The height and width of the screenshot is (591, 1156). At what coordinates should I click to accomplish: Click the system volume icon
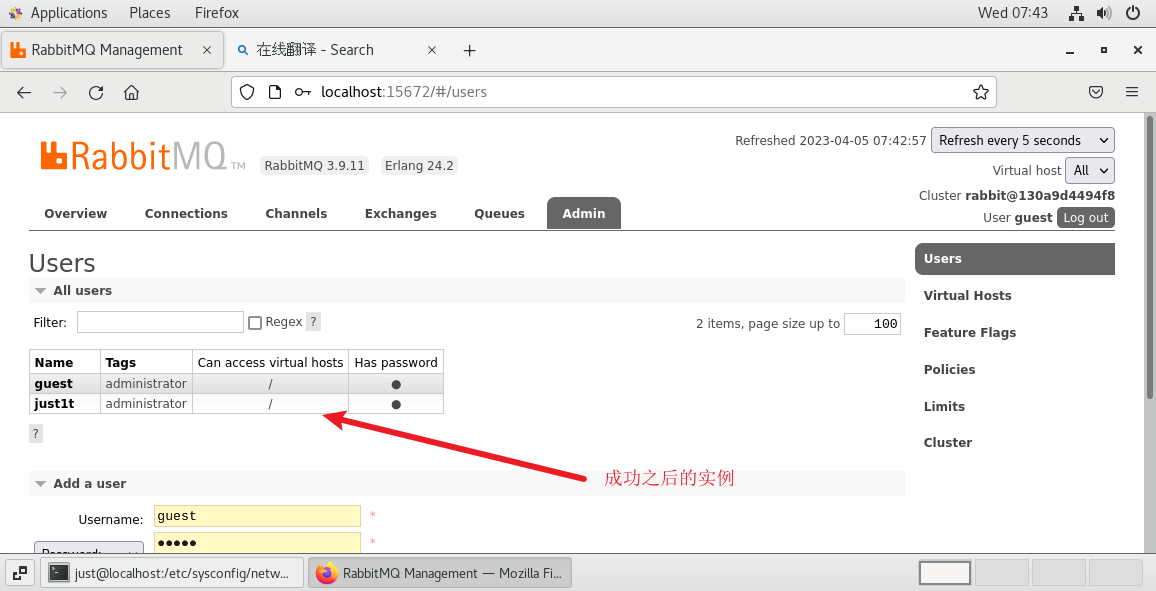coord(1104,13)
